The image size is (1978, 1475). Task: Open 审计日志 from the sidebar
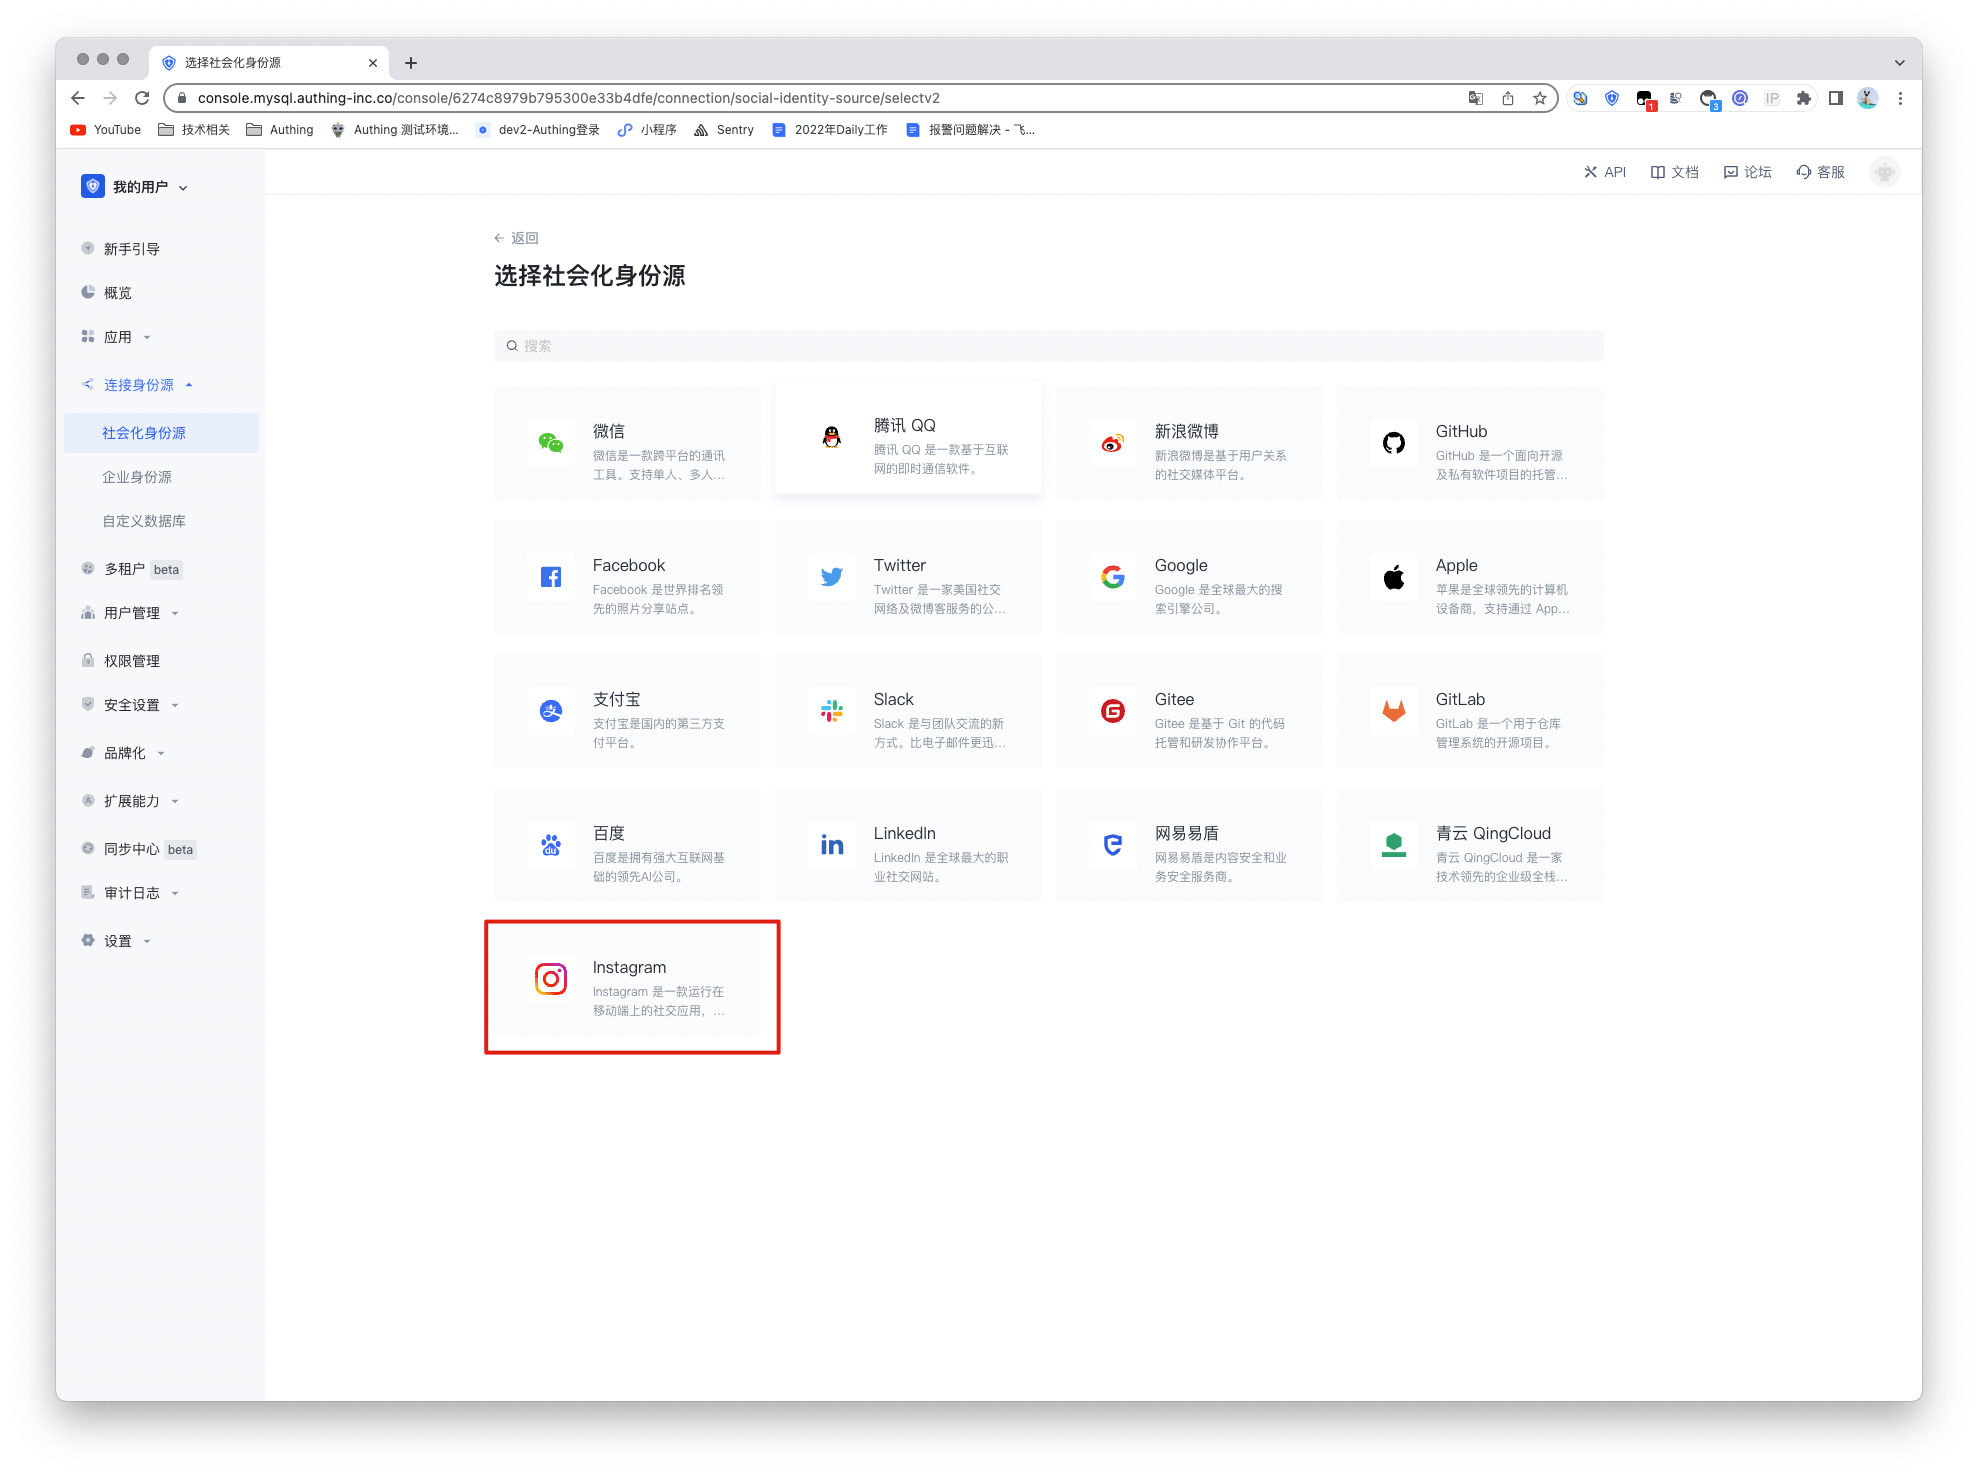(x=129, y=892)
